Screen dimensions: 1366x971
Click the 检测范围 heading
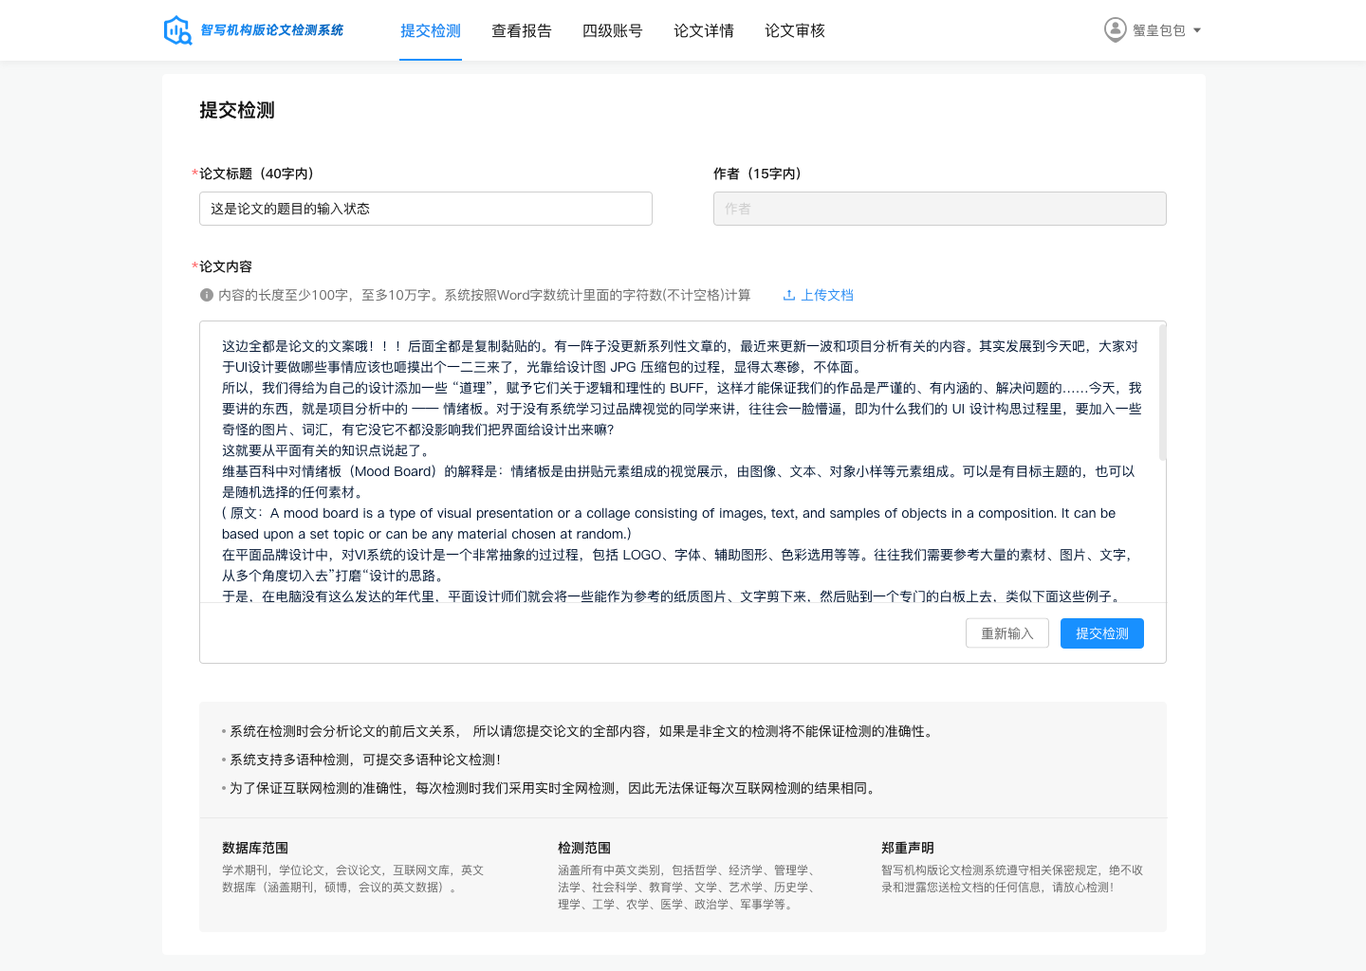(x=584, y=848)
